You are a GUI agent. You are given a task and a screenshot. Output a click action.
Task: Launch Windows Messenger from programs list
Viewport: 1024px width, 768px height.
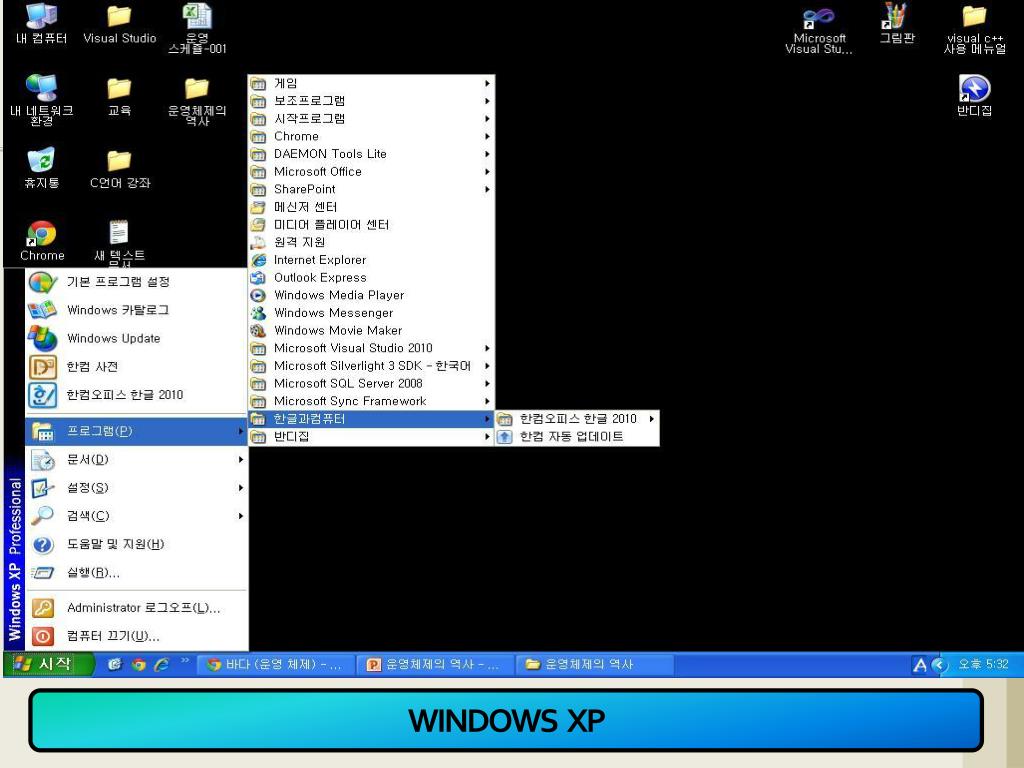click(371, 313)
